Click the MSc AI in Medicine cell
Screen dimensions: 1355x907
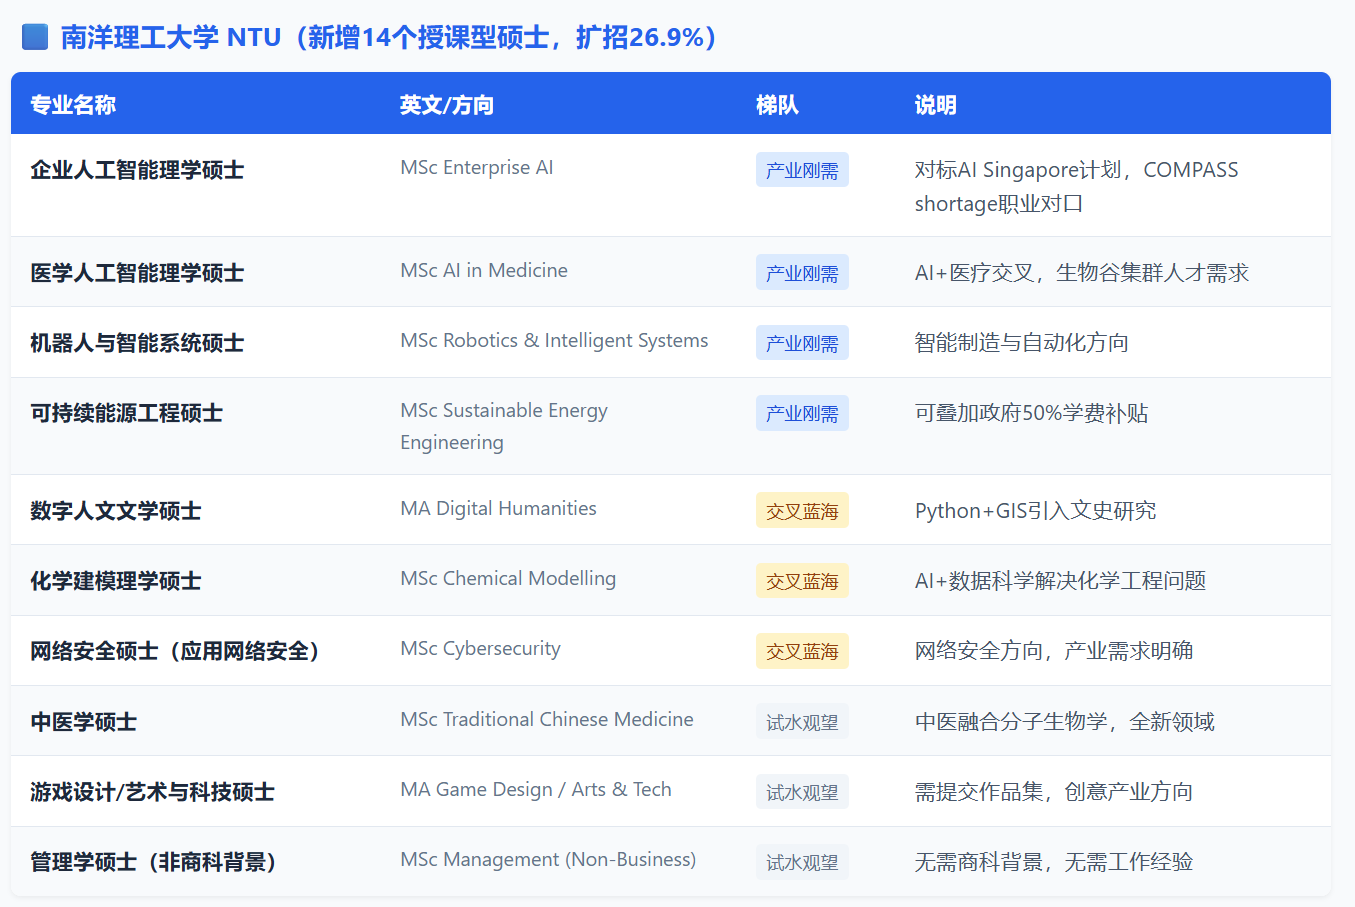(x=484, y=271)
